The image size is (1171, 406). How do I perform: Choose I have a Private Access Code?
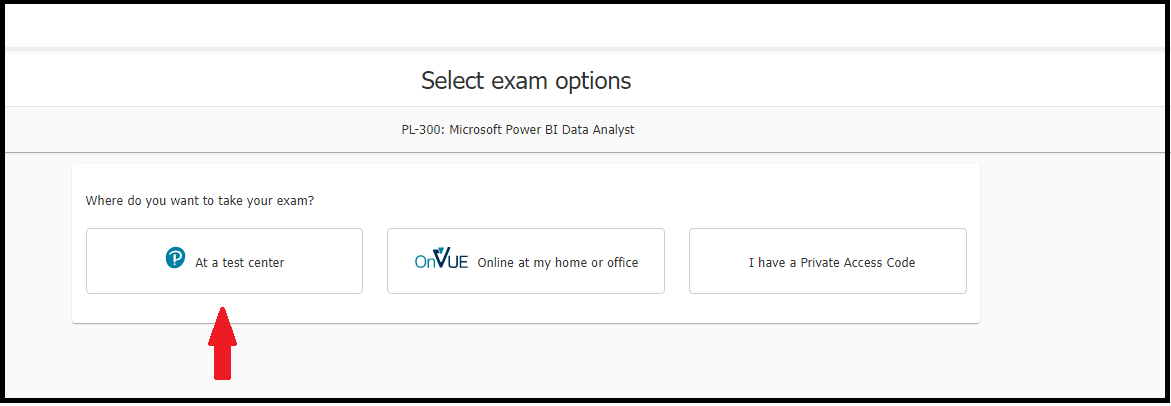click(827, 261)
